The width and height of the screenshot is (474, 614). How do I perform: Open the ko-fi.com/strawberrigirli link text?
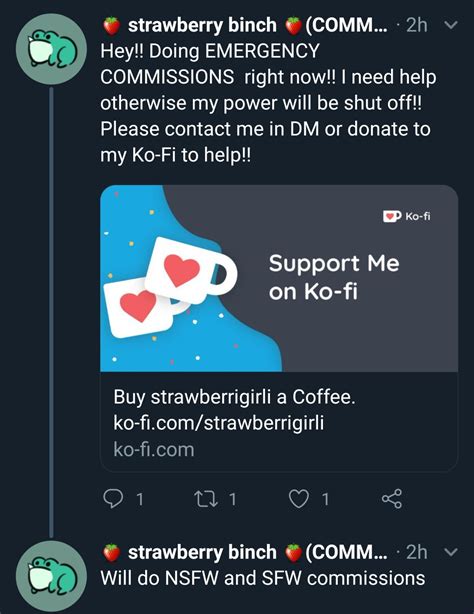(219, 423)
